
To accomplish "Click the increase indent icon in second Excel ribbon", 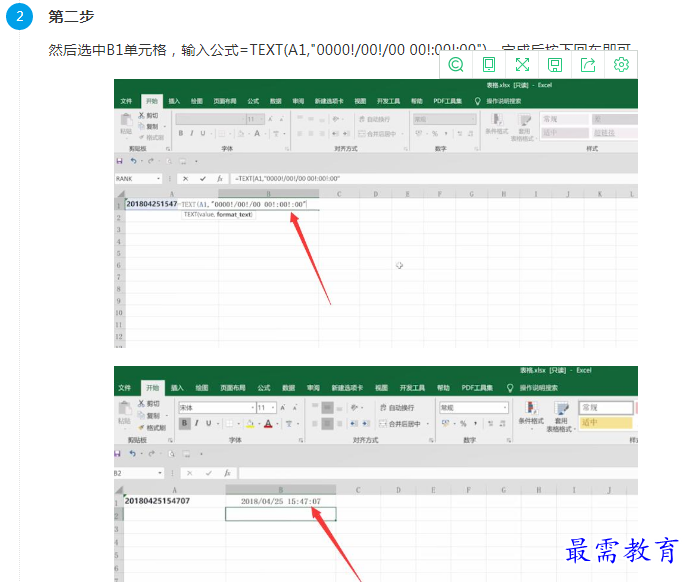I will (366, 423).
